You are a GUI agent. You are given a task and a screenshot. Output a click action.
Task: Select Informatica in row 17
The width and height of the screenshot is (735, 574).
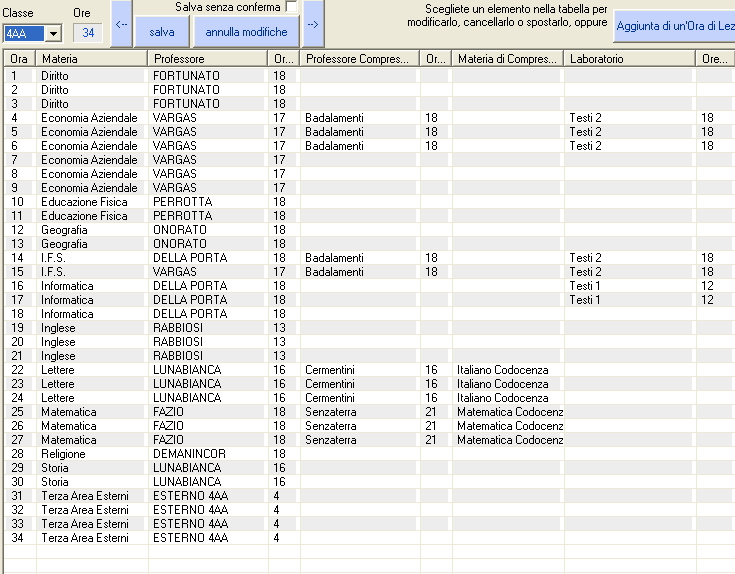coord(67,300)
